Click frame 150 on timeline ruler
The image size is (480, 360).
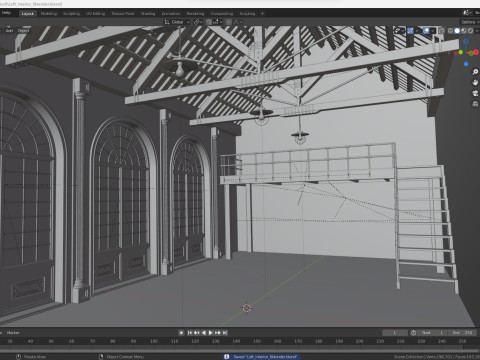(257, 341)
